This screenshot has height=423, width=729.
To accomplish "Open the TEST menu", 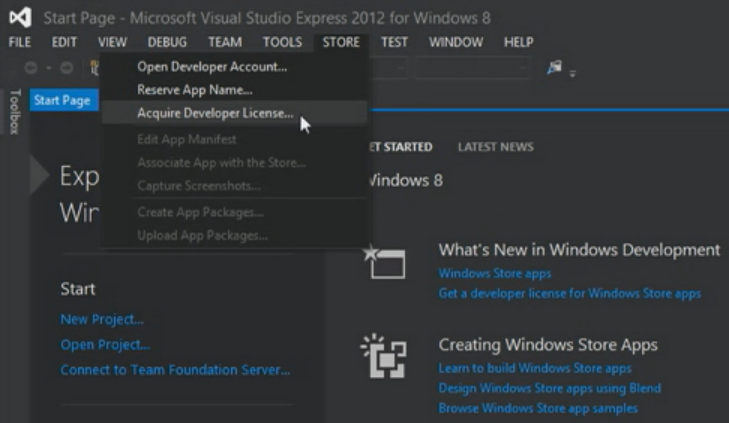I will point(394,42).
